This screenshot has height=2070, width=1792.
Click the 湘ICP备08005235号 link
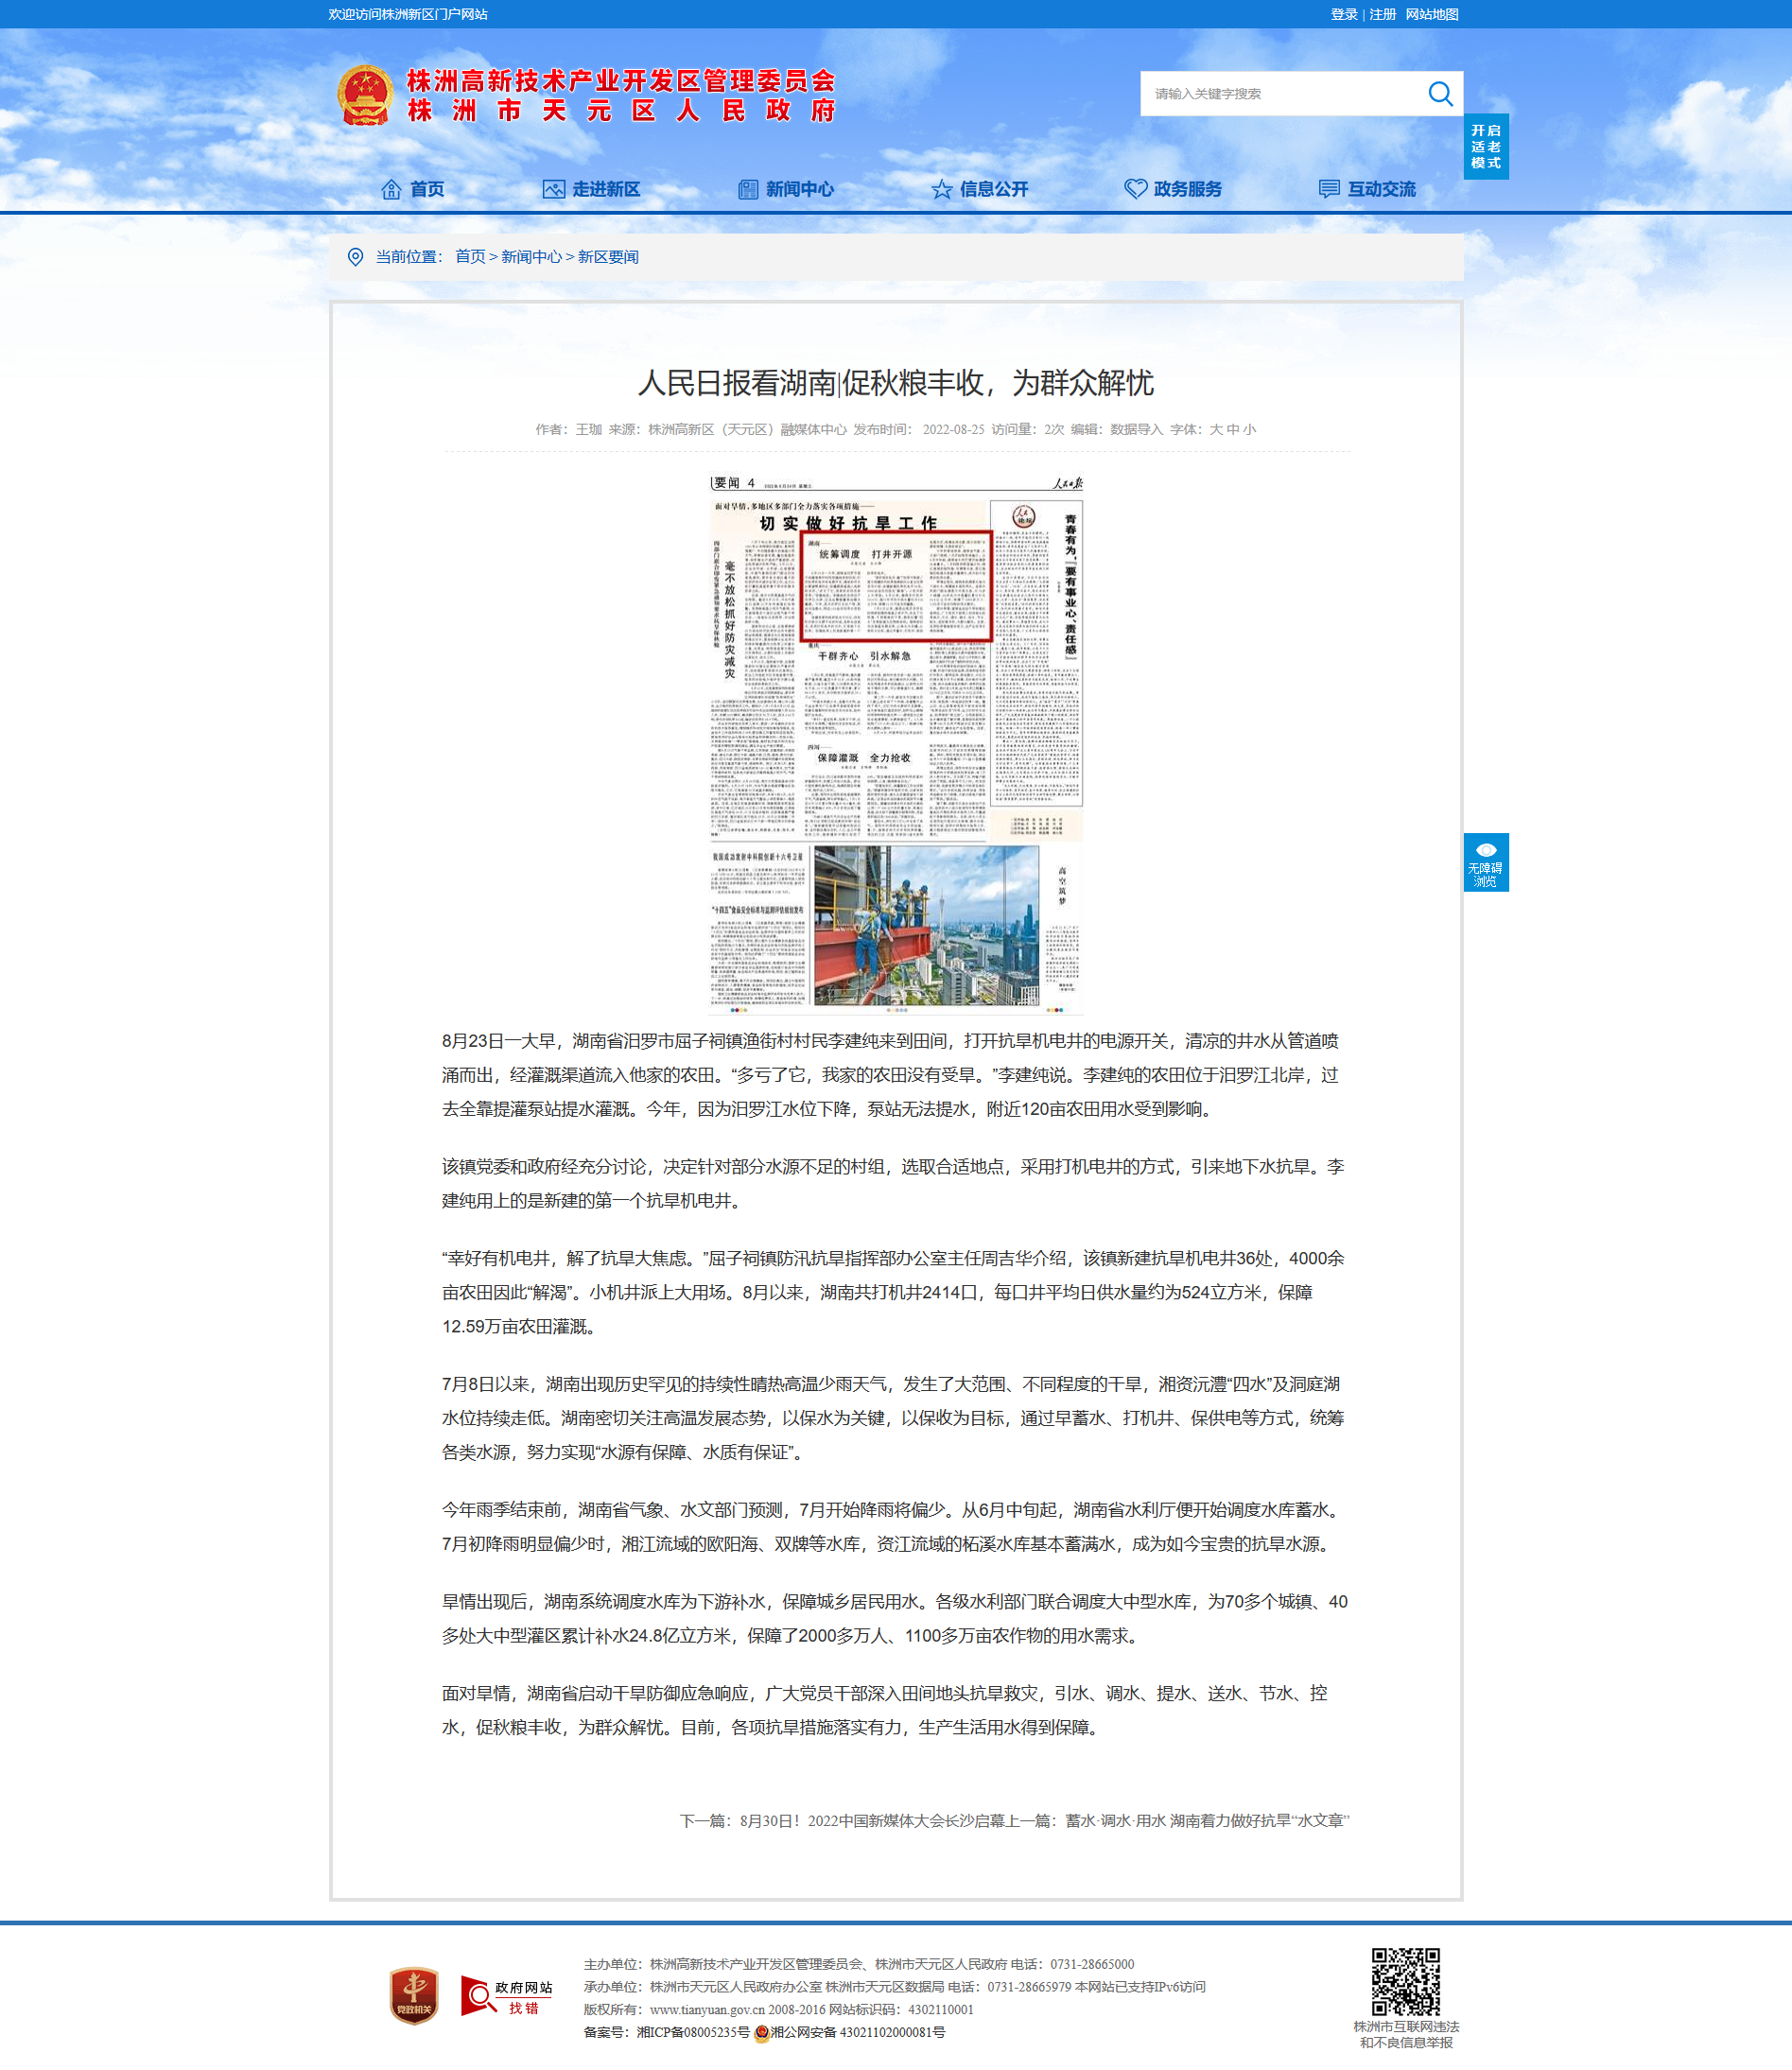click(x=693, y=2033)
